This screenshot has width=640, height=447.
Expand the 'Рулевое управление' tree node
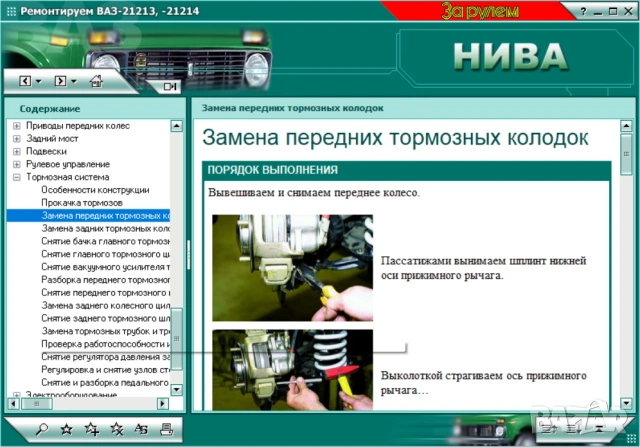(x=17, y=165)
